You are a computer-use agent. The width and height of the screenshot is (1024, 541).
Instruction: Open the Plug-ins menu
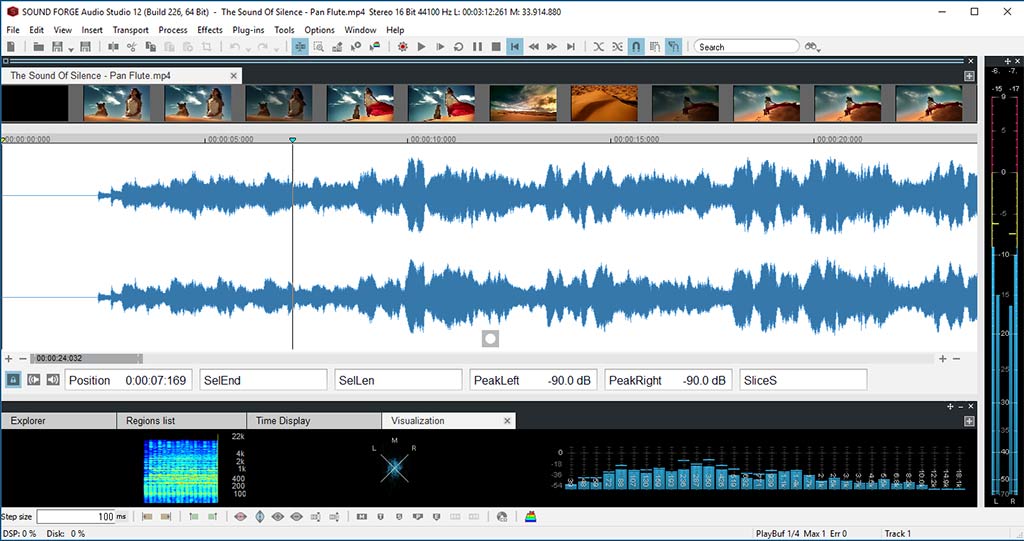[248, 30]
